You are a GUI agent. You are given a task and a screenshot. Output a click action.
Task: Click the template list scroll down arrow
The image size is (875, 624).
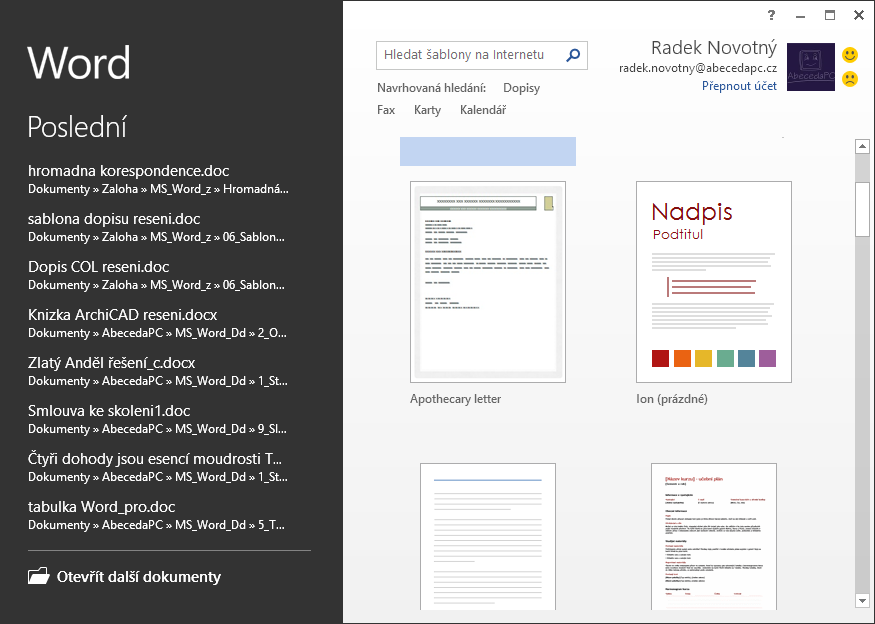tap(862, 601)
